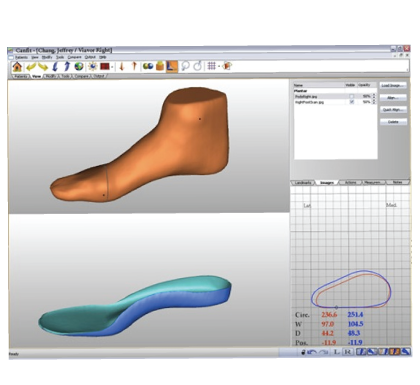Screen dimensions: 420x385
Task: Untick the Visible checkbox for RightFootScan.jpg row
Action: click(351, 102)
